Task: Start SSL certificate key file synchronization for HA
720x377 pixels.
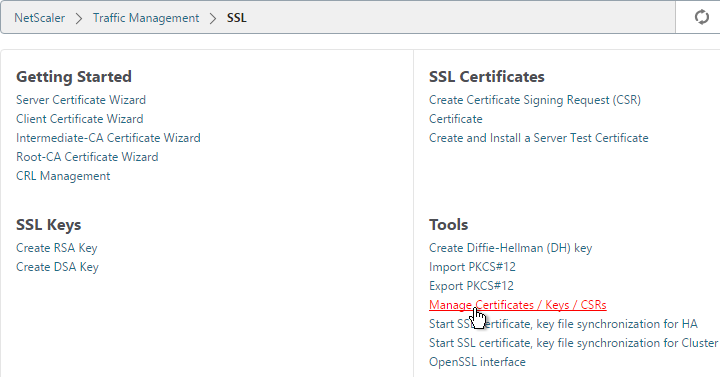Action: point(563,324)
